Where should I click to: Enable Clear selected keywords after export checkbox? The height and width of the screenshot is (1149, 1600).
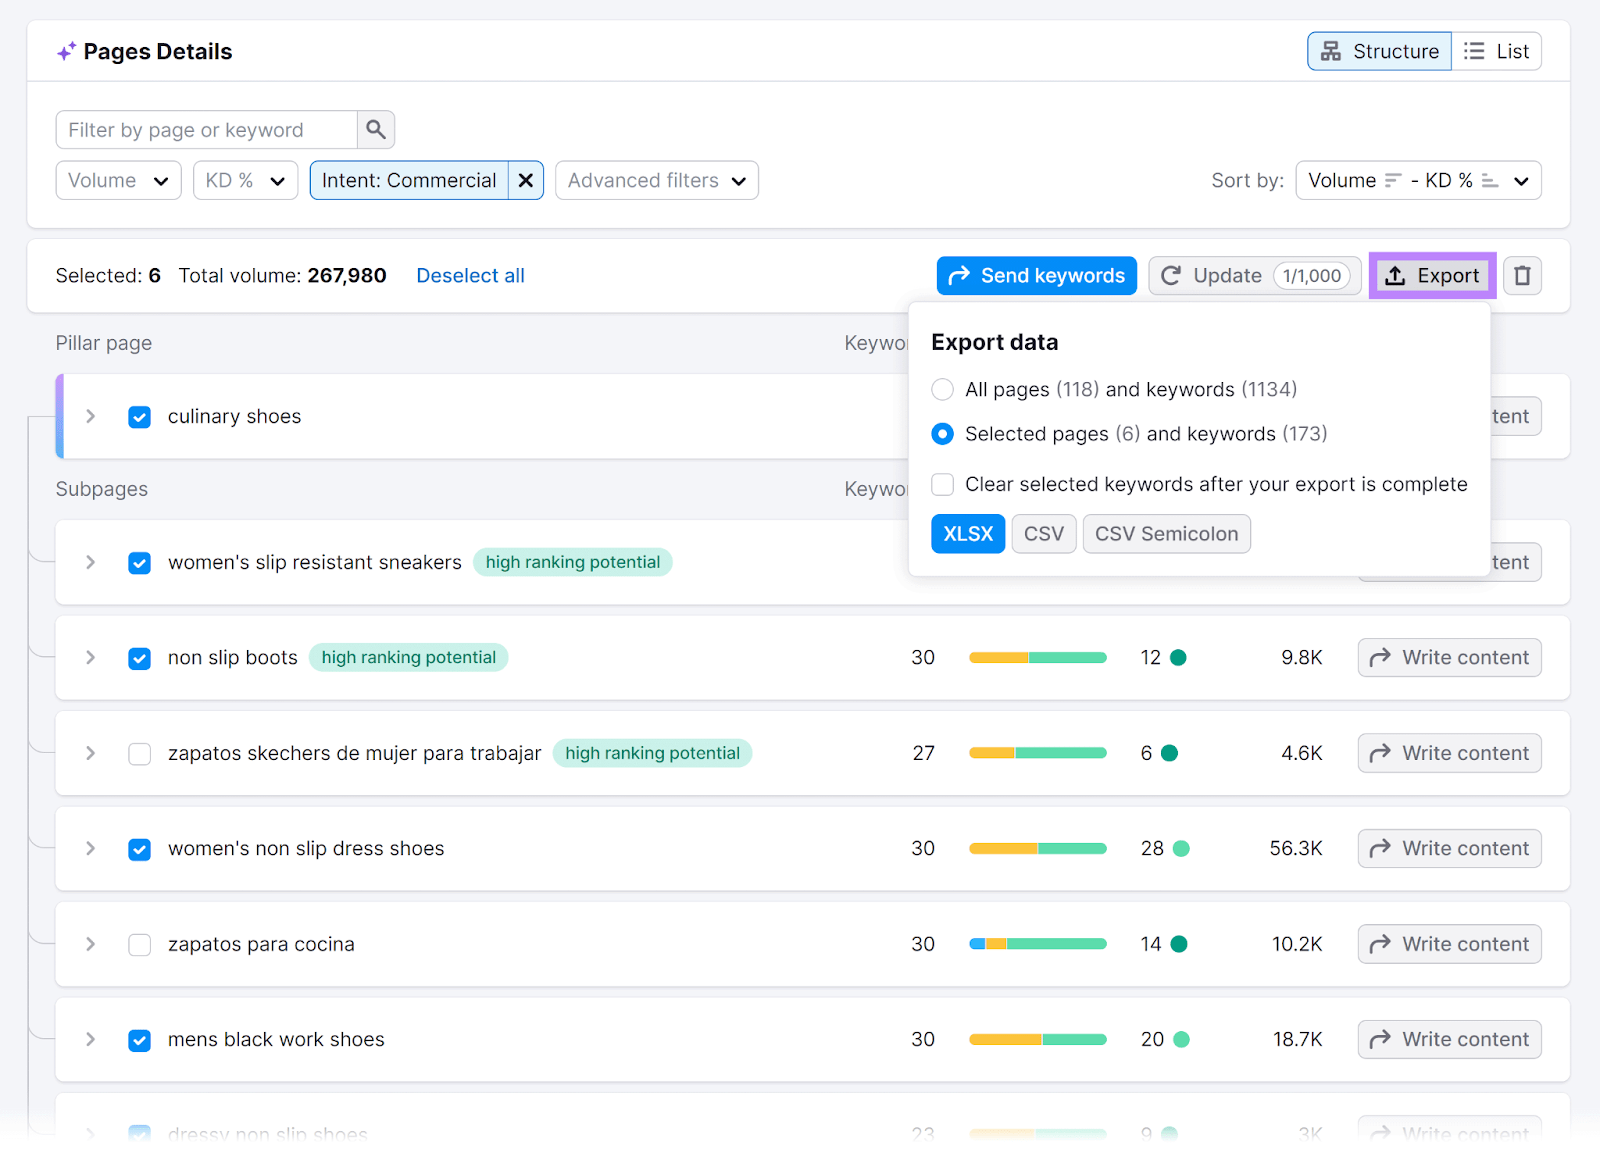point(942,485)
